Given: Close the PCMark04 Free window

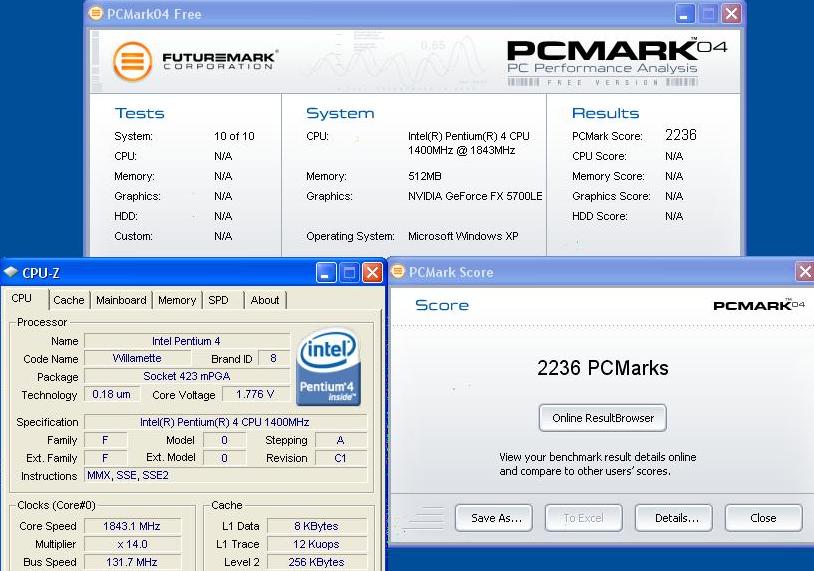Looking at the screenshot, I should point(731,14).
